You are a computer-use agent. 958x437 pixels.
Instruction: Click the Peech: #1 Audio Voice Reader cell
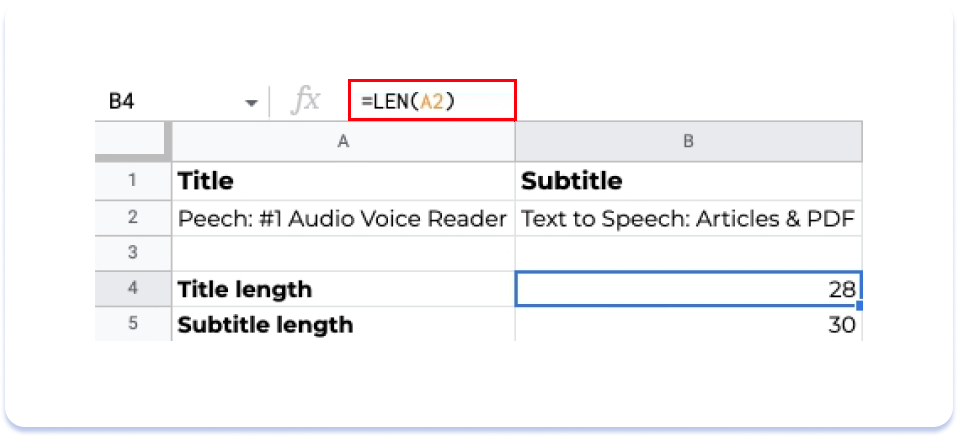[343, 217]
